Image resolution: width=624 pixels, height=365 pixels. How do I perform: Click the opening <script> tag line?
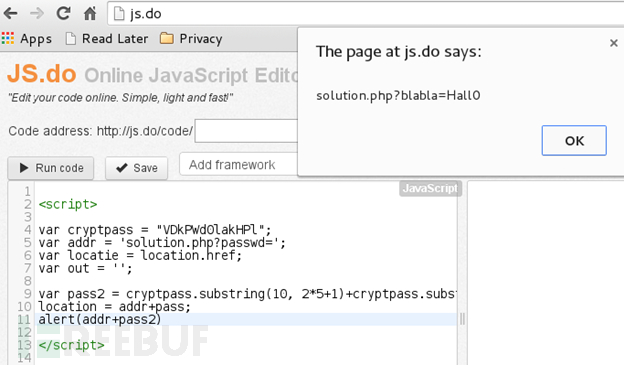[x=68, y=204]
